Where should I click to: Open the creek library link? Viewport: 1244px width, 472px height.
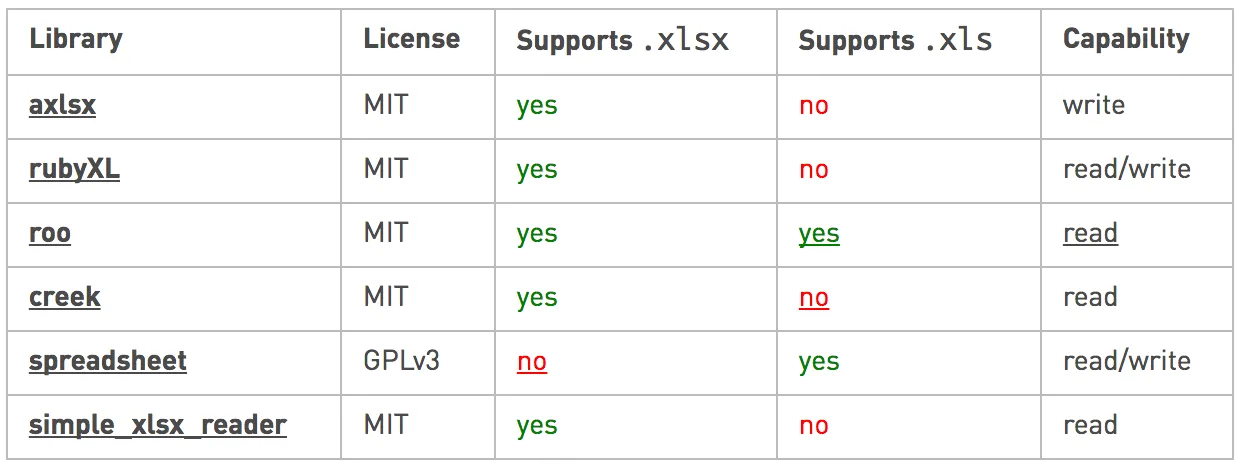[64, 297]
